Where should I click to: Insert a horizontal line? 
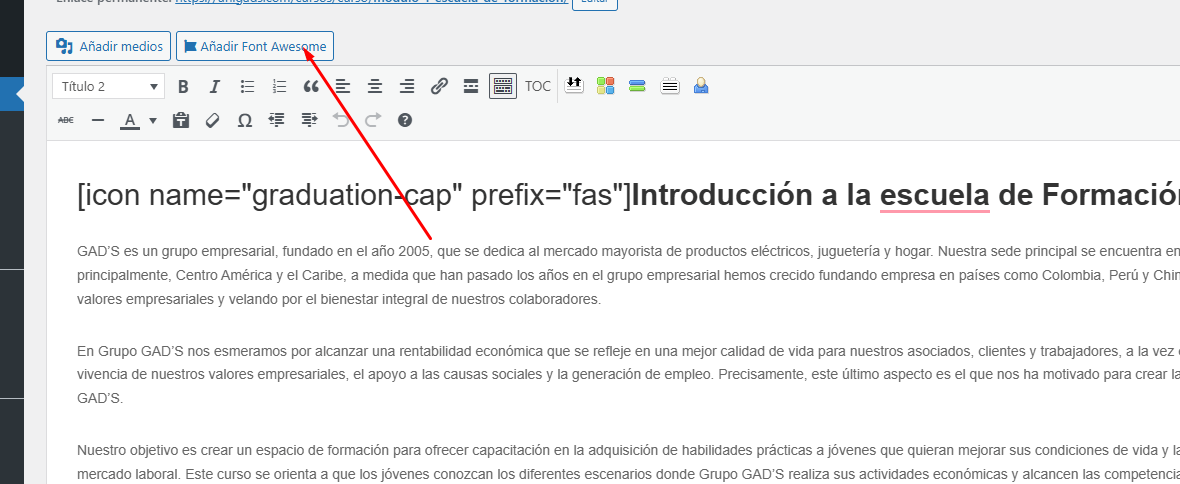[x=98, y=120]
